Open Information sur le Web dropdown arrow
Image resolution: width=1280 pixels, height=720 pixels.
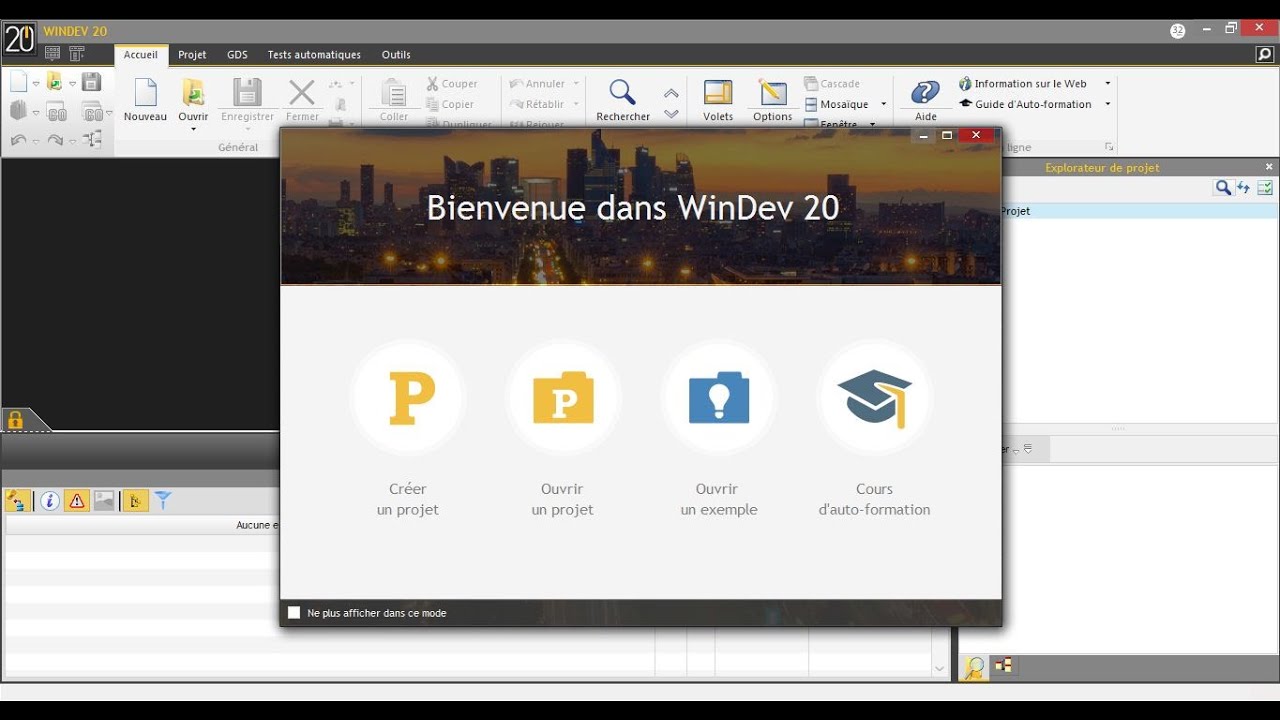click(x=1108, y=84)
